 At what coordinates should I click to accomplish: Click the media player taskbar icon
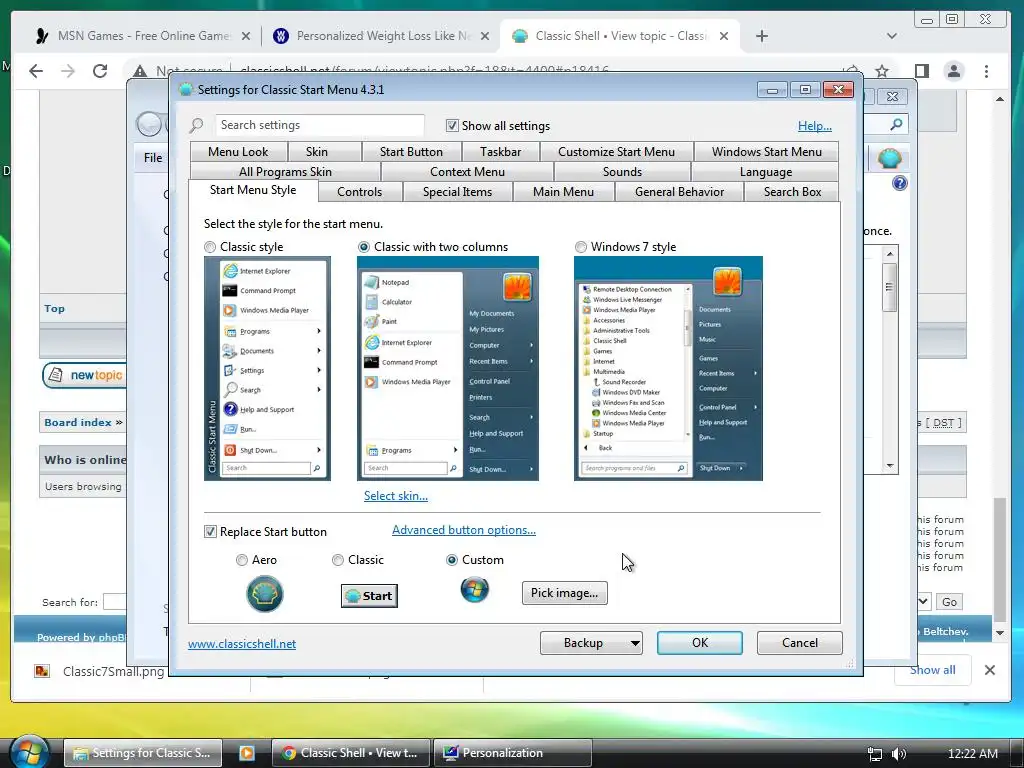(247, 753)
